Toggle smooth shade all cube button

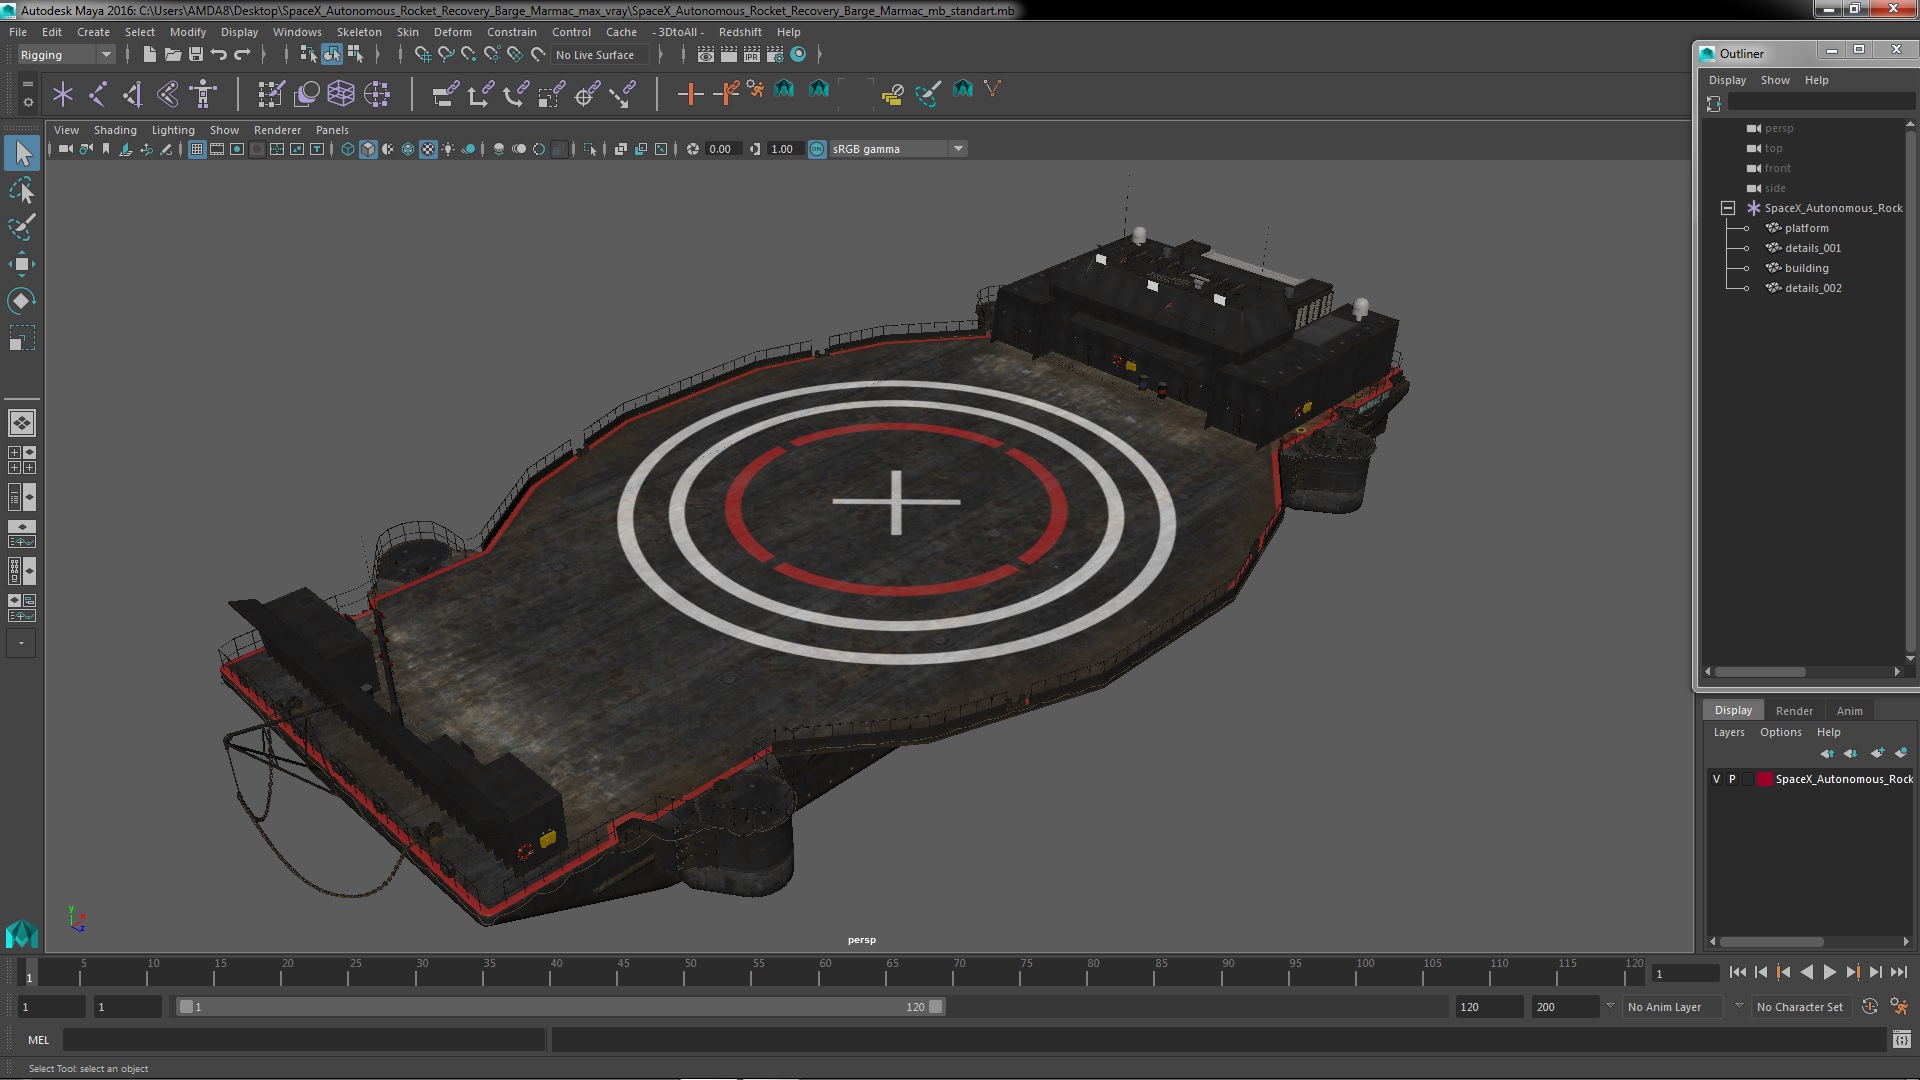tap(368, 149)
